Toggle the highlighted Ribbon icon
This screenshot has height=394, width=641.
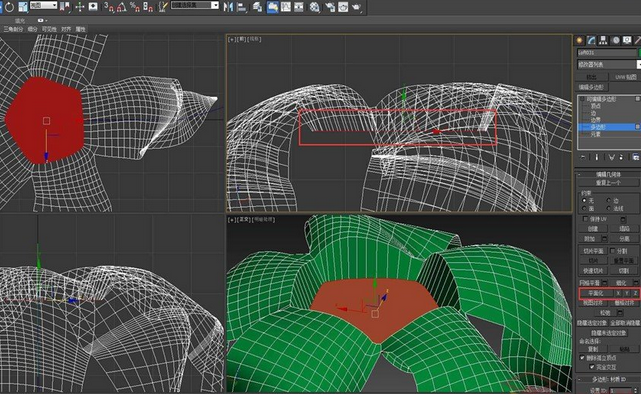(x=273, y=7)
